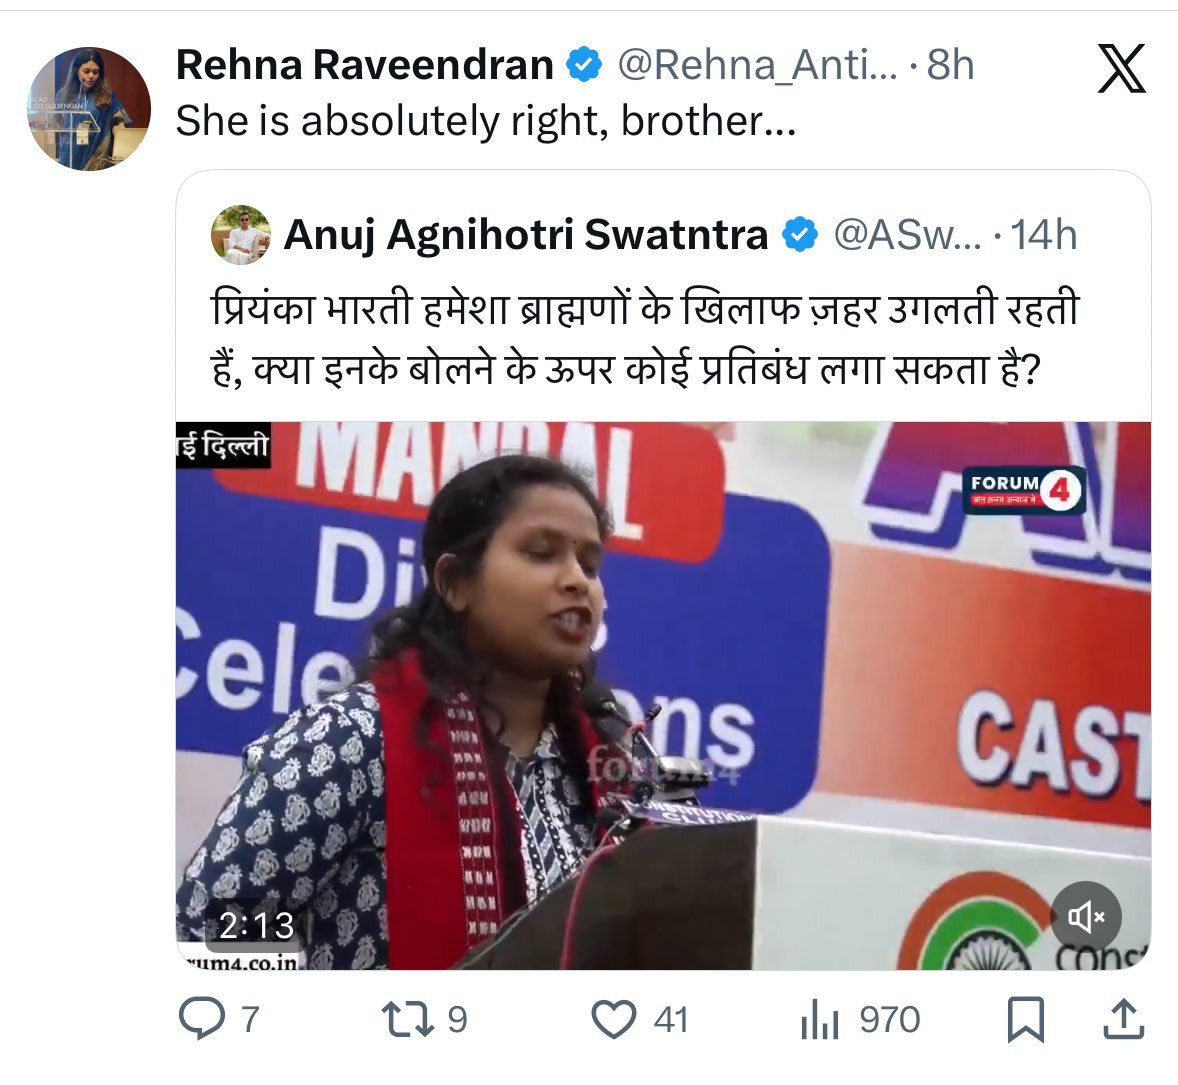Image resolution: width=1178 pixels, height=1085 pixels.
Task: Bookmark this post
Action: [x=1025, y=1020]
